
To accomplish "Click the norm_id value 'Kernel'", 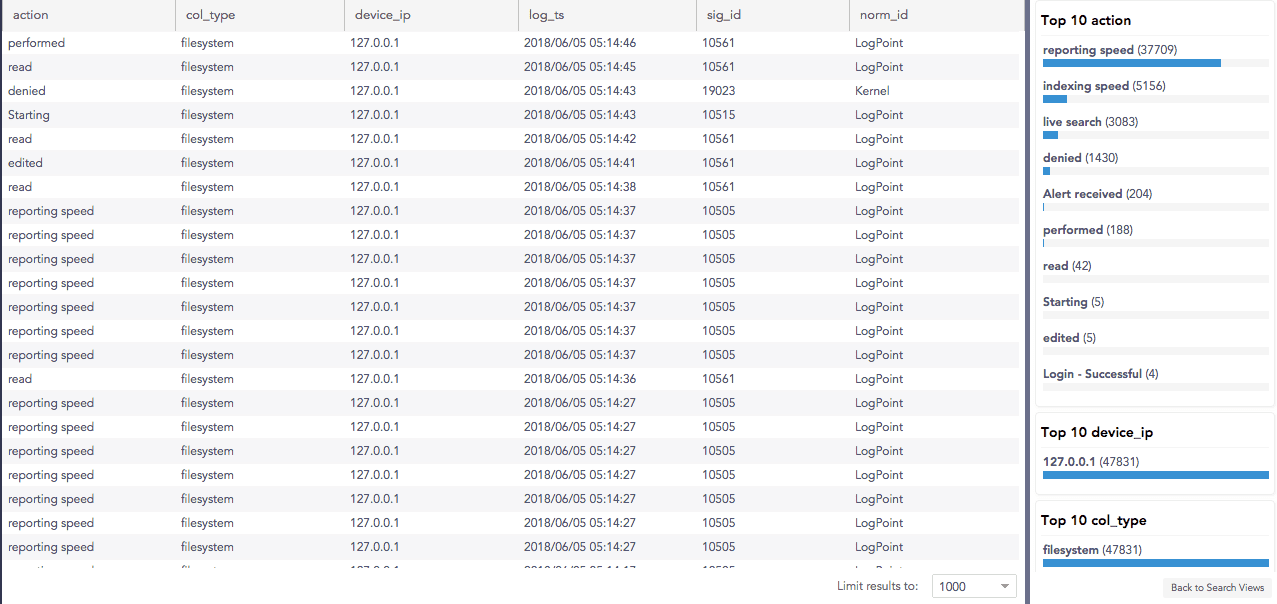I will (x=871, y=90).
